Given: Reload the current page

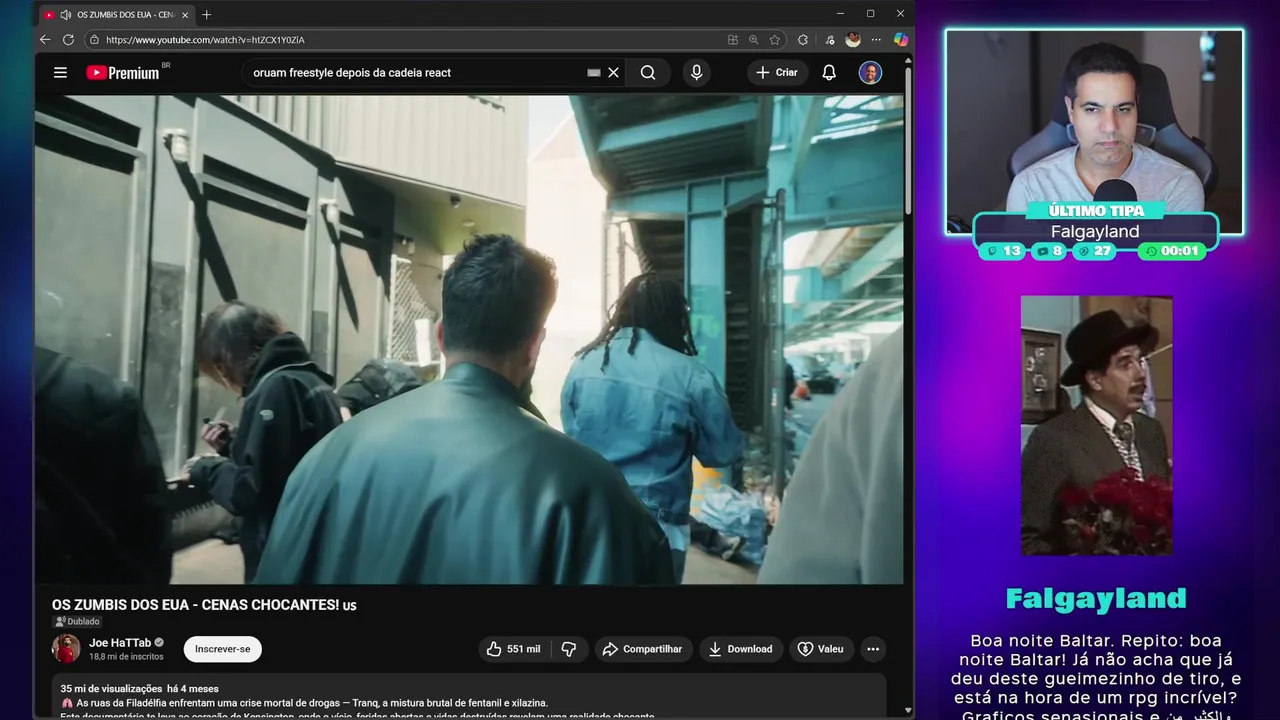Looking at the screenshot, I should pyautogui.click(x=68, y=40).
